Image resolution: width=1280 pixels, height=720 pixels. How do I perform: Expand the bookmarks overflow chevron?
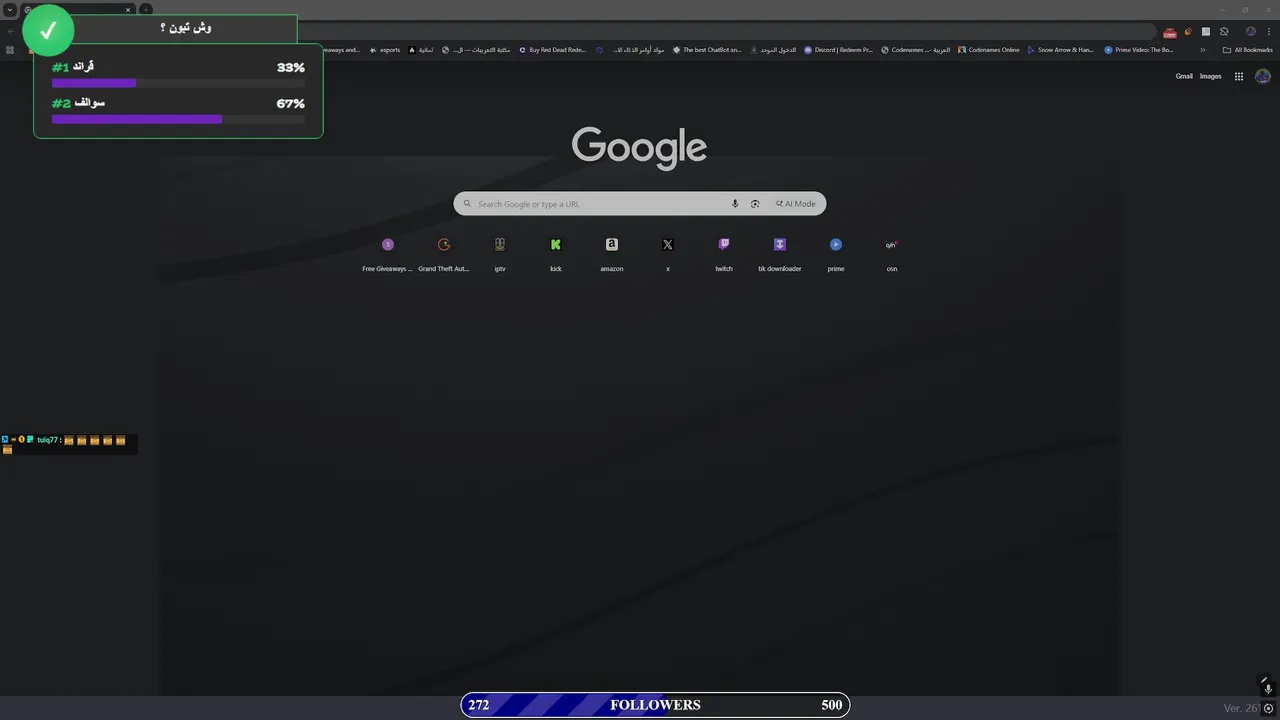1203,50
